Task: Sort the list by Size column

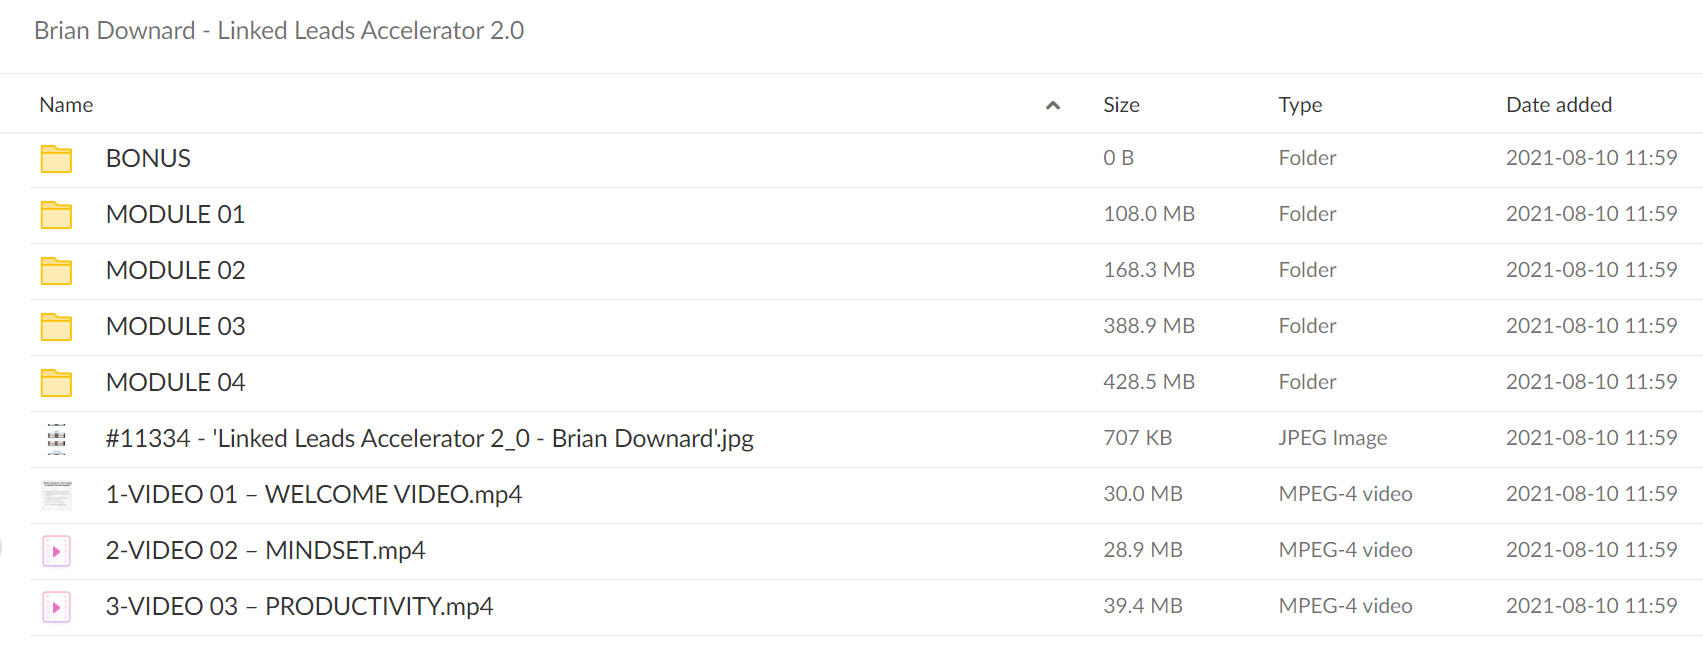Action: 1121,105
